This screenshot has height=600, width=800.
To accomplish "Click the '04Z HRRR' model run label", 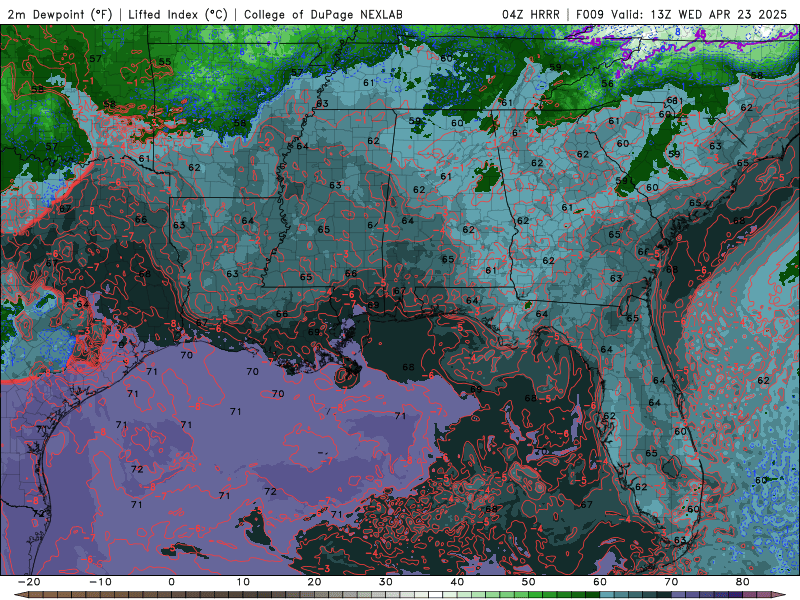I will coord(531,15).
